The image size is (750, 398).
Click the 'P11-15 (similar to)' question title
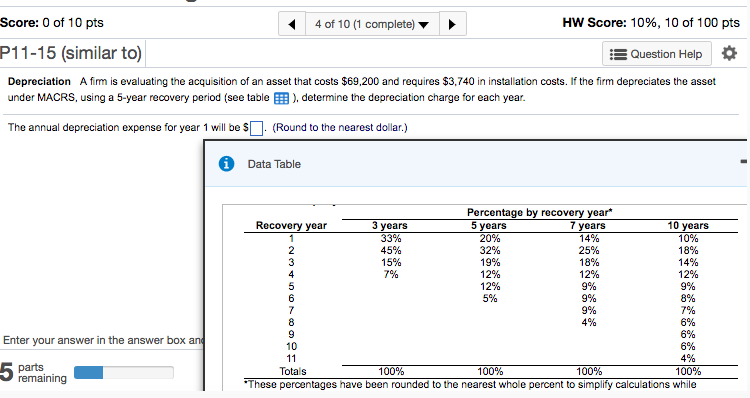point(71,53)
